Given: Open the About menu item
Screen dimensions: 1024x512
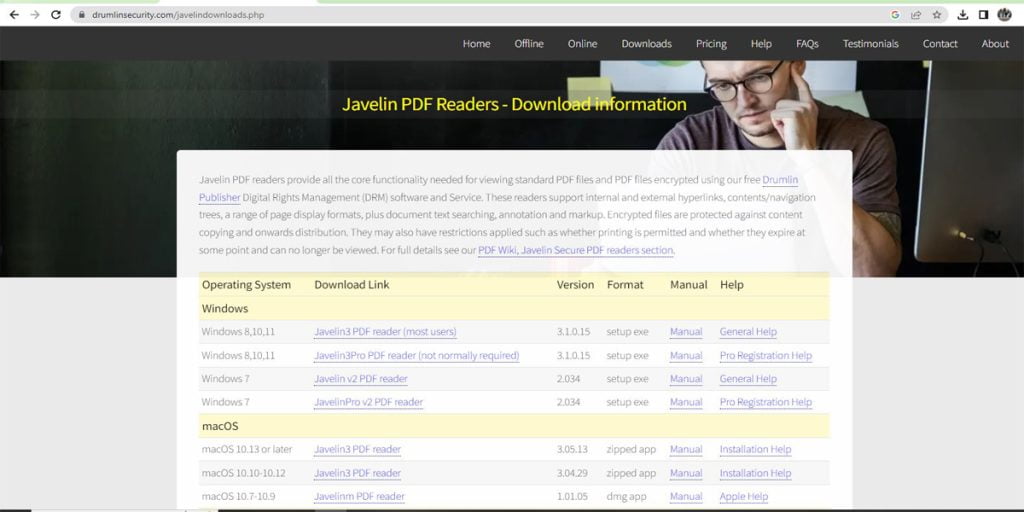Looking at the screenshot, I should [995, 44].
